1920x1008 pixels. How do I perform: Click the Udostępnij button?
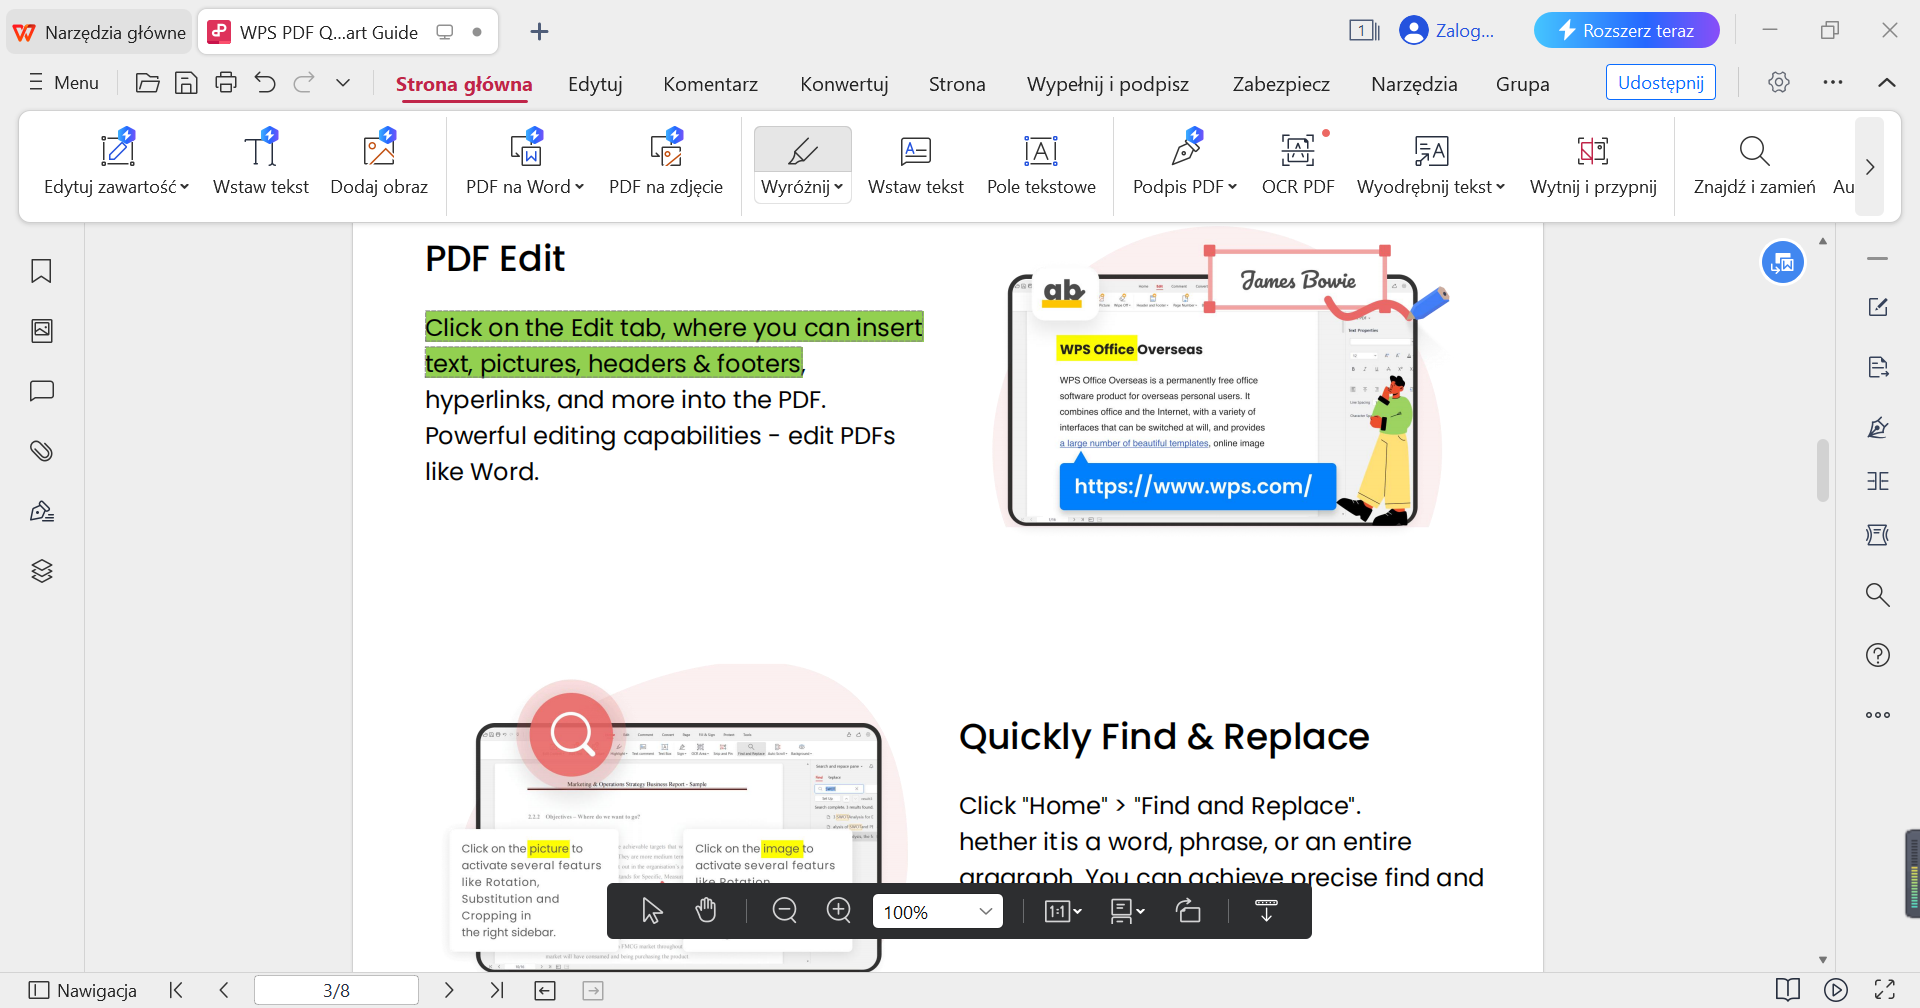click(x=1661, y=83)
